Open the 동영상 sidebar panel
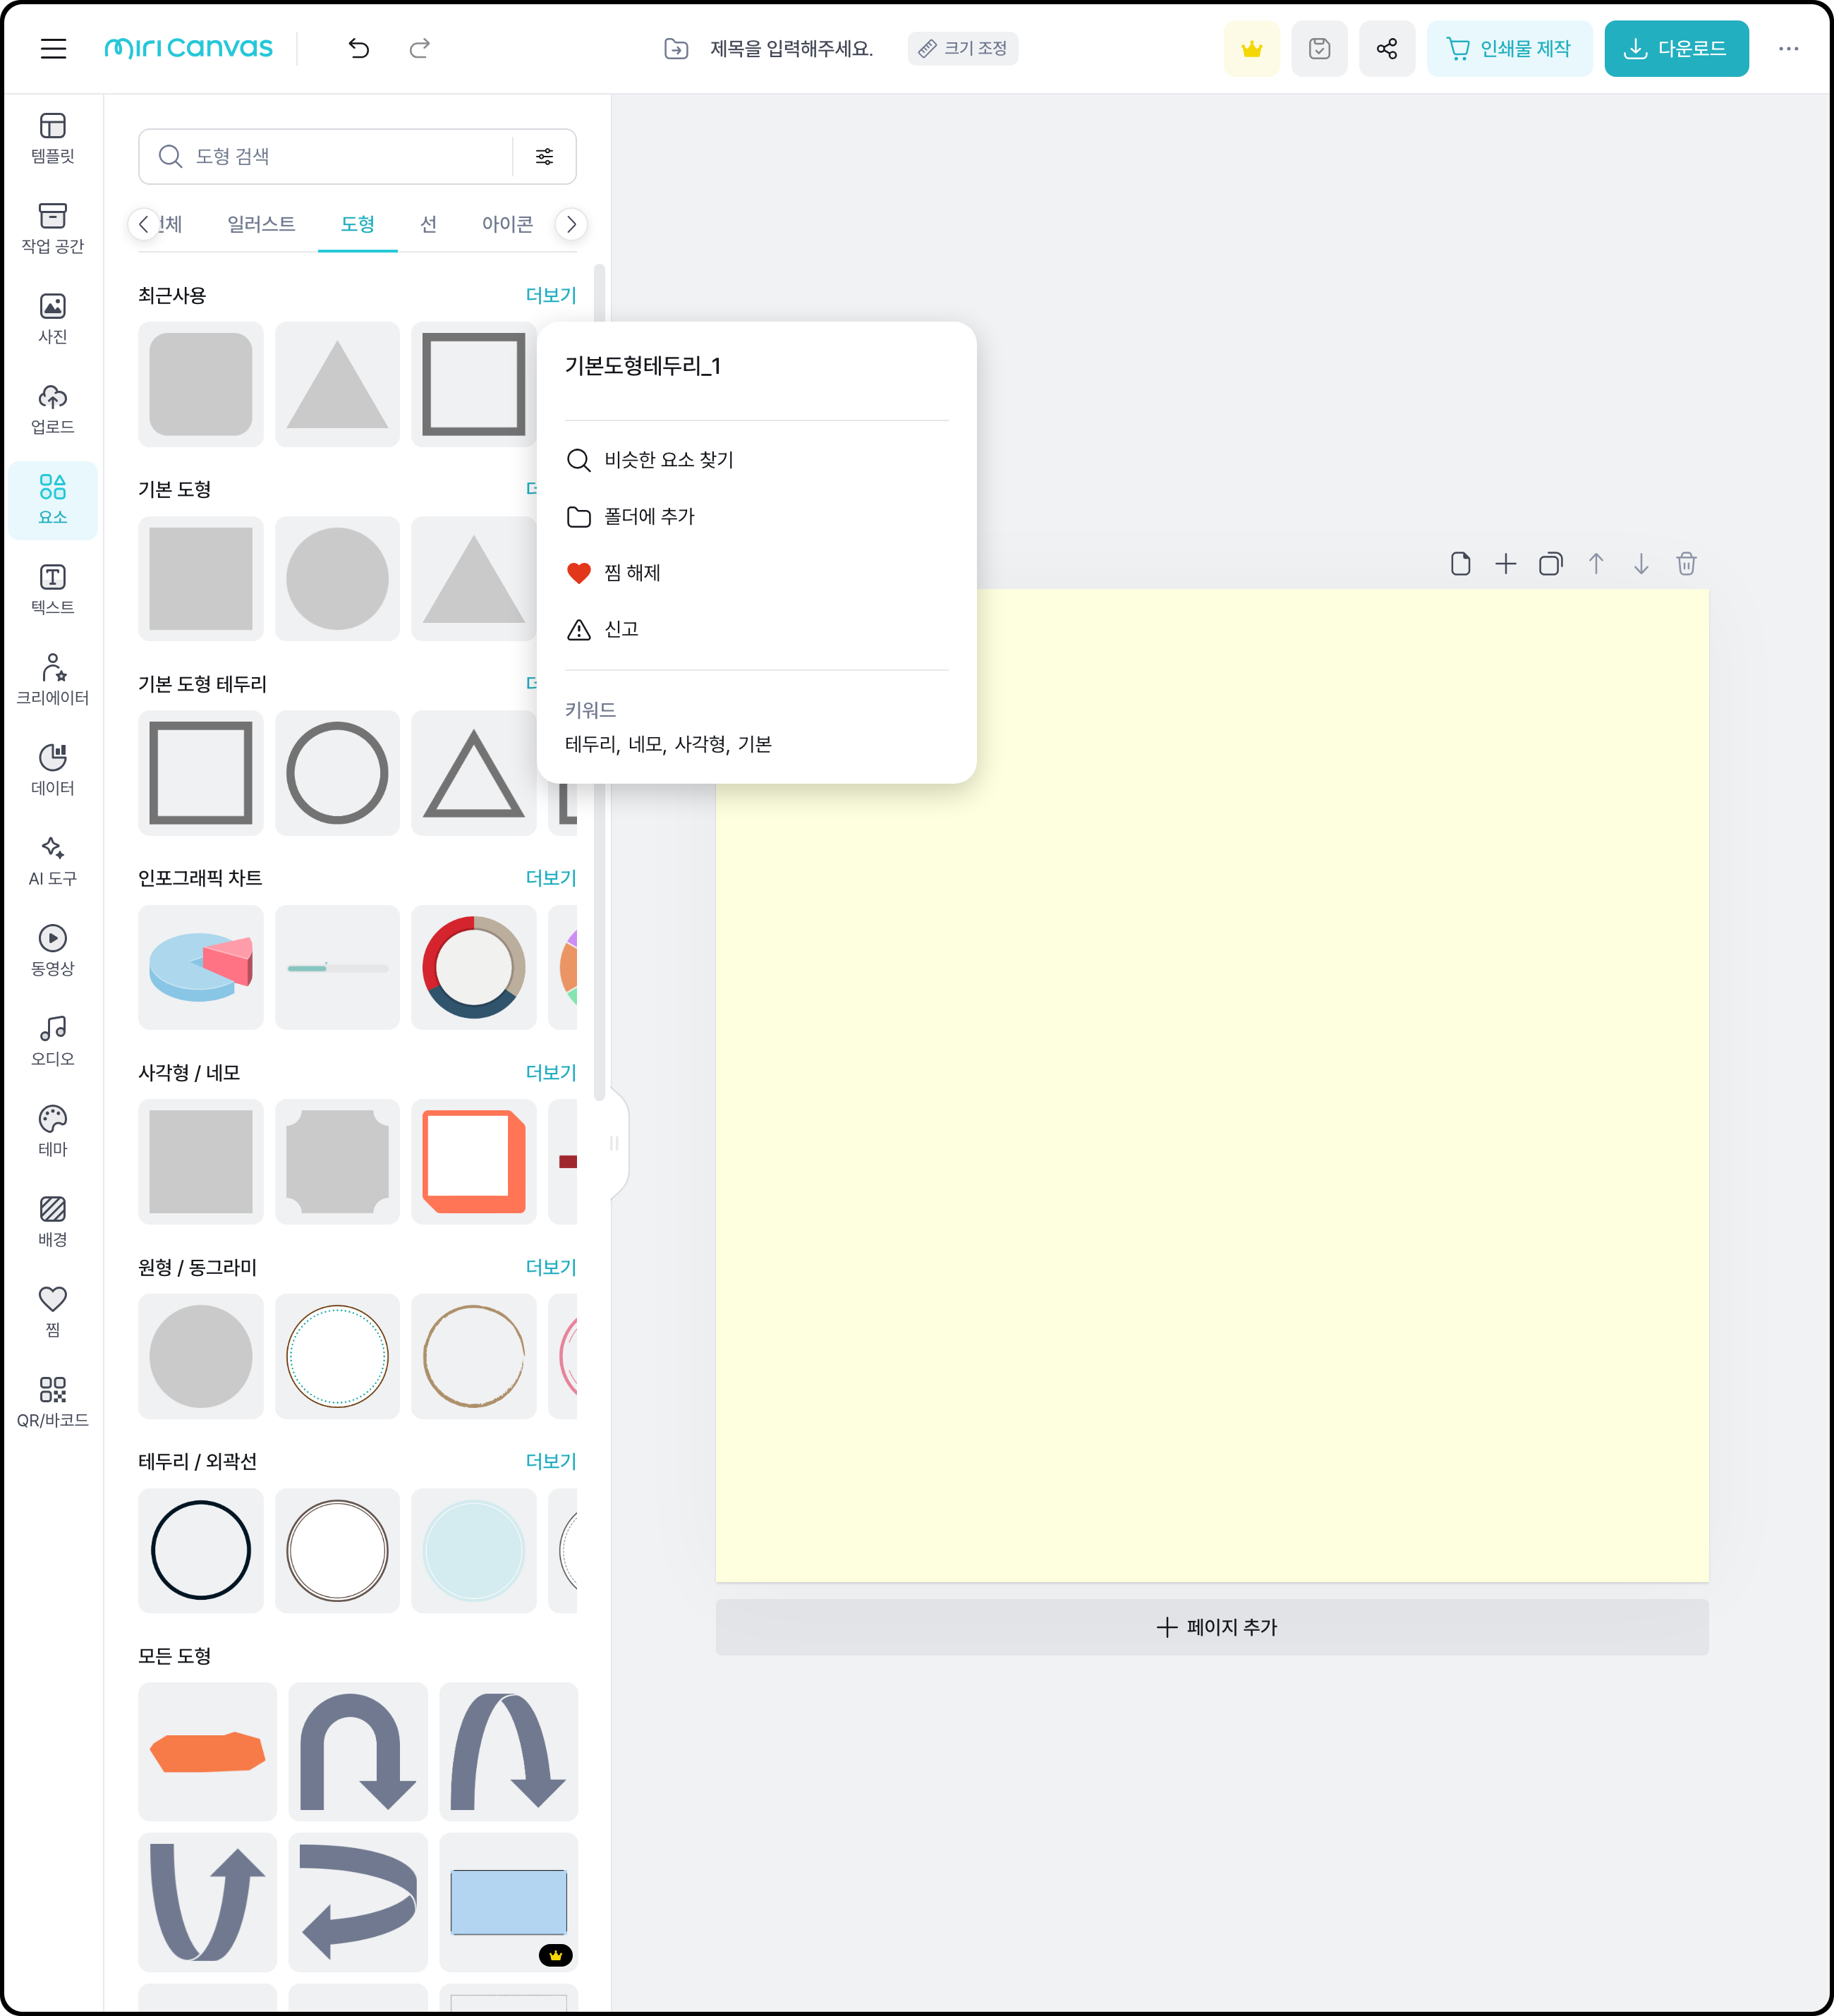This screenshot has width=1834, height=2016. point(53,950)
